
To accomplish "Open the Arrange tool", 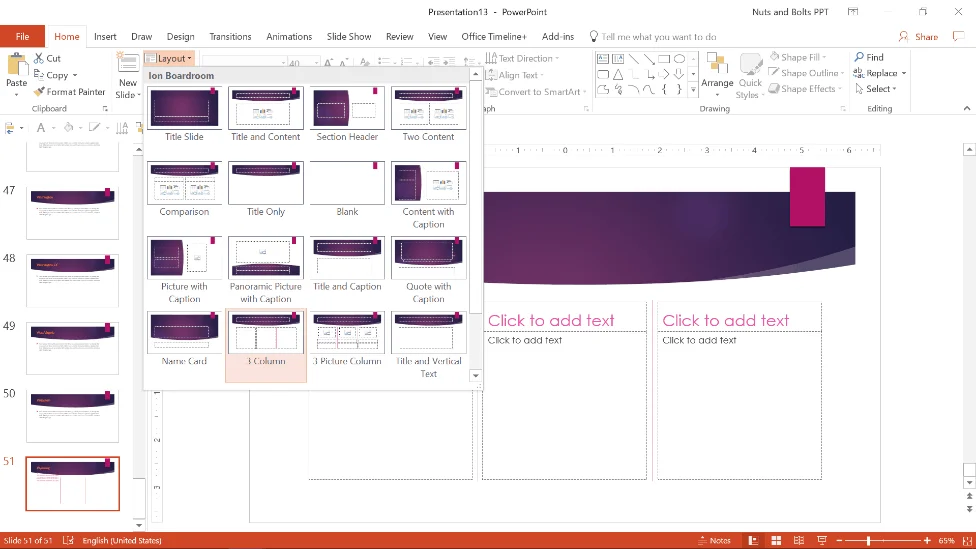I will point(717,73).
